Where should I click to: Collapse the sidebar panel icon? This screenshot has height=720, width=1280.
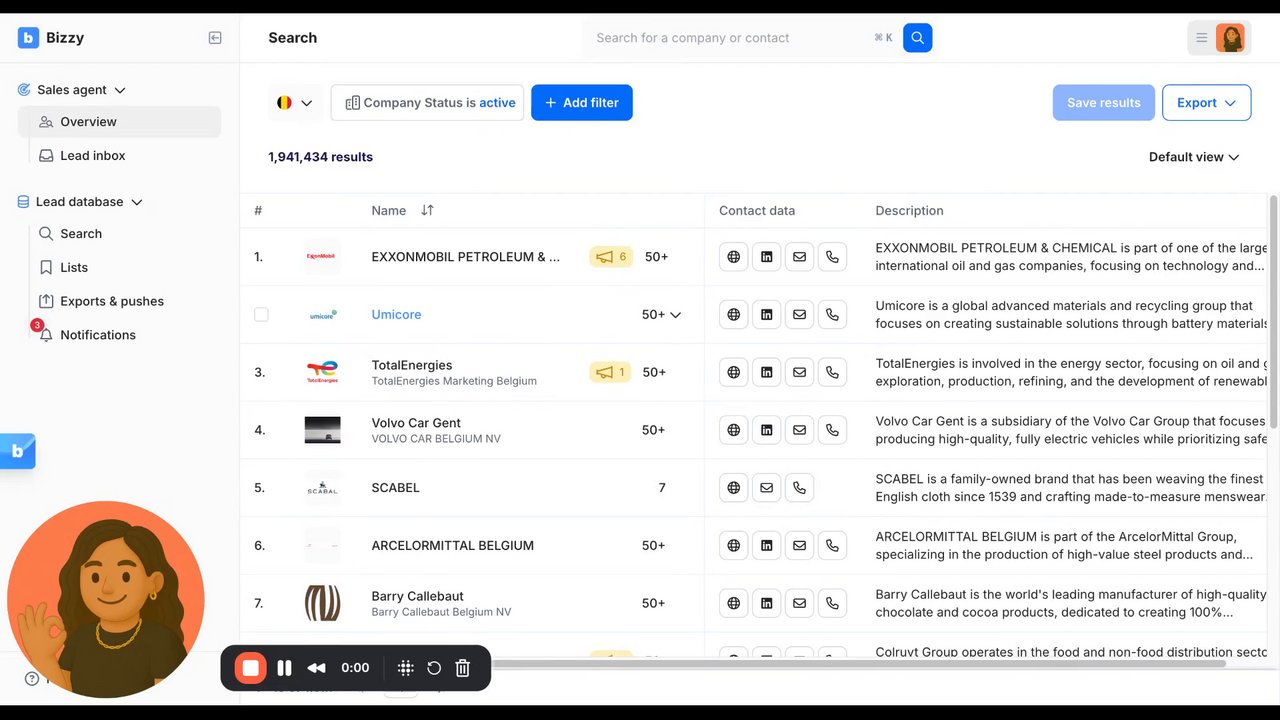coord(215,38)
